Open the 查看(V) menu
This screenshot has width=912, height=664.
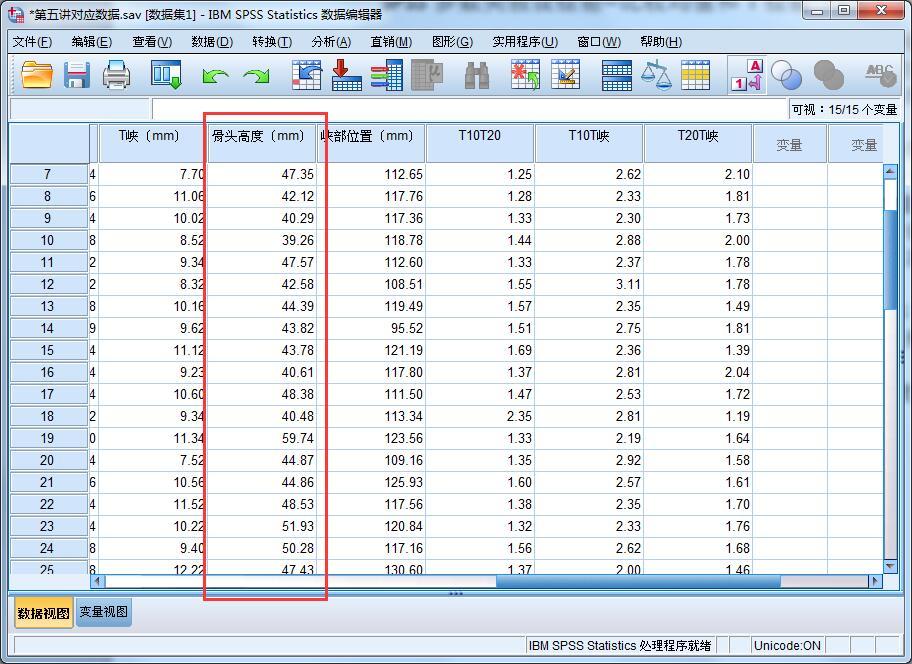click(152, 42)
